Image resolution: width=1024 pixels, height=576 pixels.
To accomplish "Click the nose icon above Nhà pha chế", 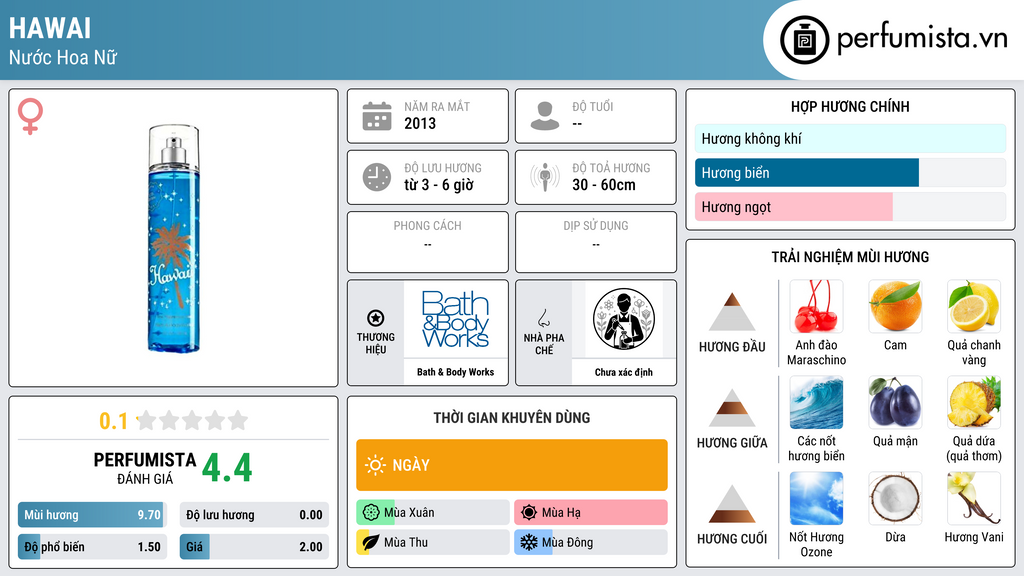I will click(543, 318).
